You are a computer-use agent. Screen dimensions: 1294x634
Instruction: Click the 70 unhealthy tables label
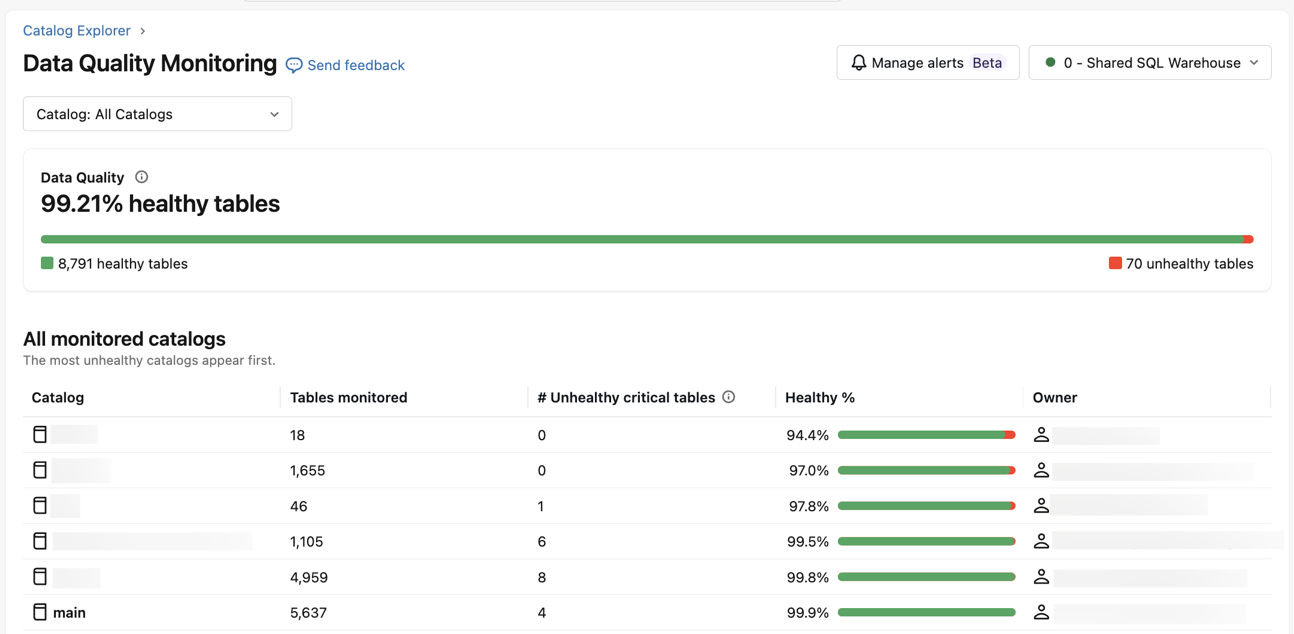pos(1189,264)
